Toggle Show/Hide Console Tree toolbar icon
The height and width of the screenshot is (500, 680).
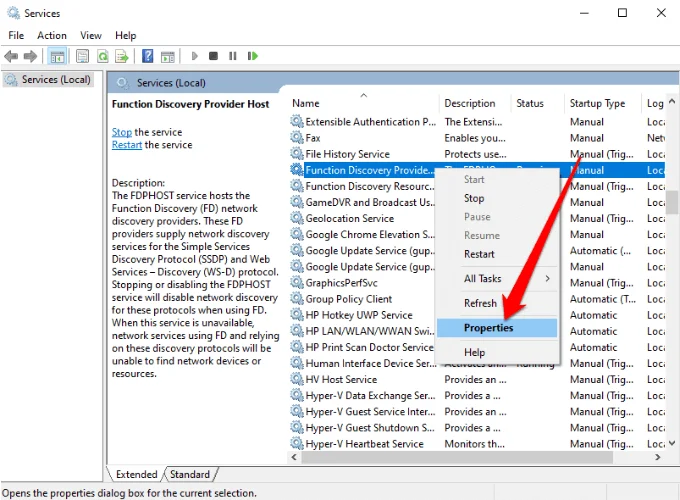tap(57, 56)
